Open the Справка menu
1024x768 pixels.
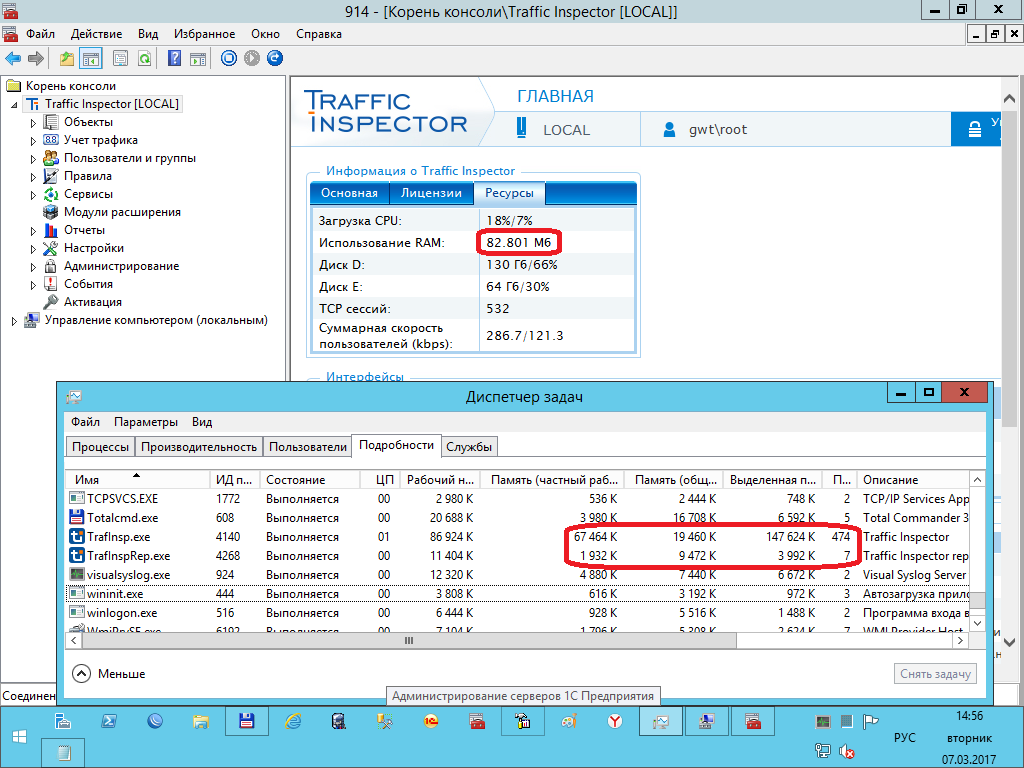(319, 34)
